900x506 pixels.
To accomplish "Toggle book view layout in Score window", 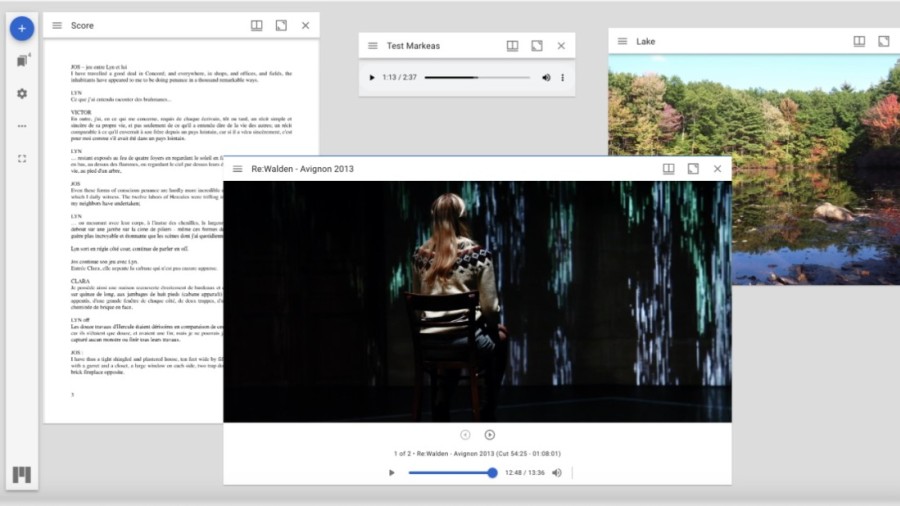I will point(257,25).
